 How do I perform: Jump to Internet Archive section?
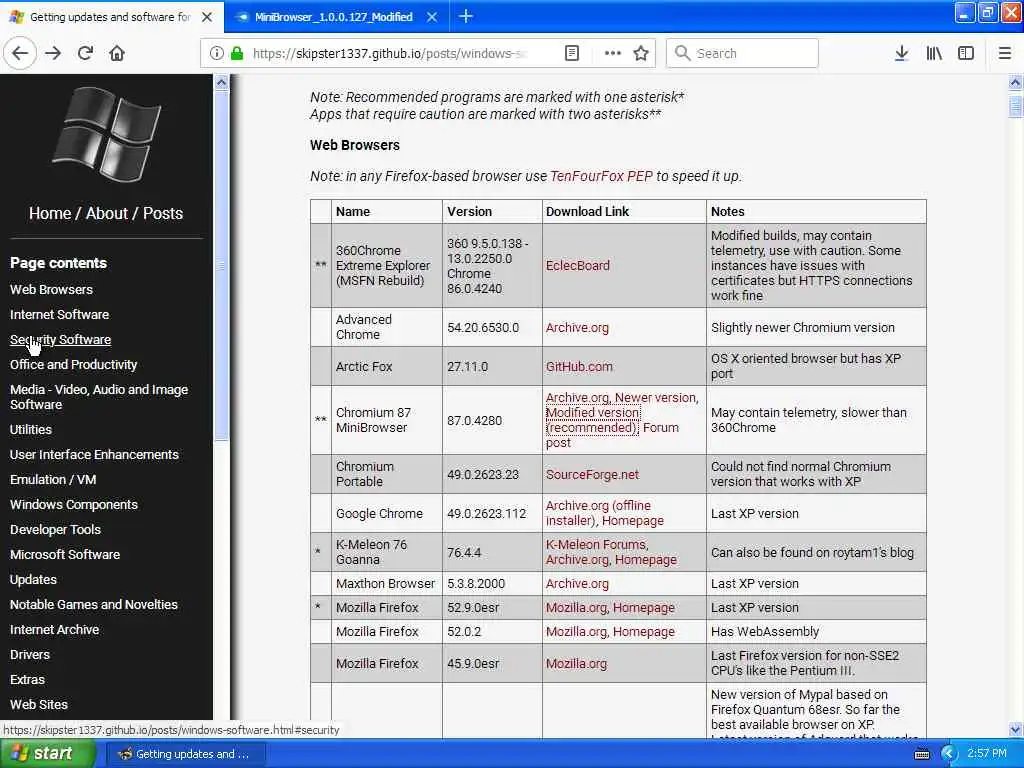[x=54, y=630]
